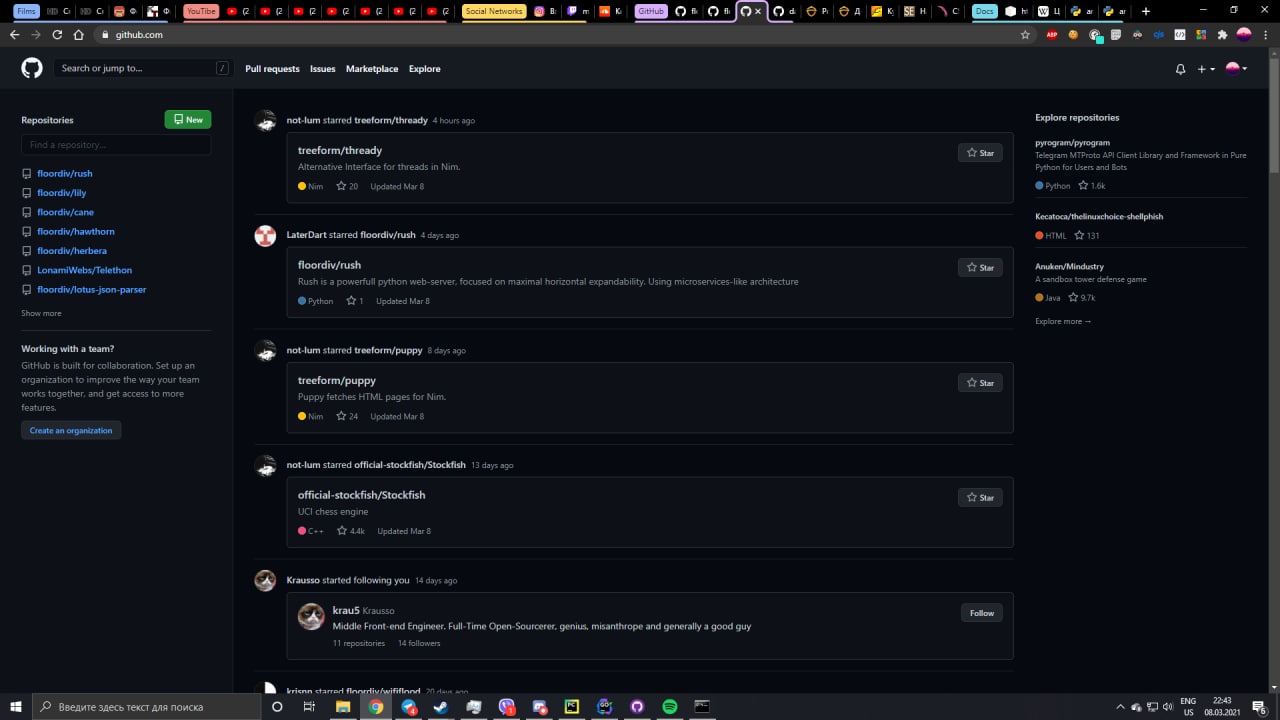
Task: Bookmark the page with star icon
Action: coord(1025,34)
